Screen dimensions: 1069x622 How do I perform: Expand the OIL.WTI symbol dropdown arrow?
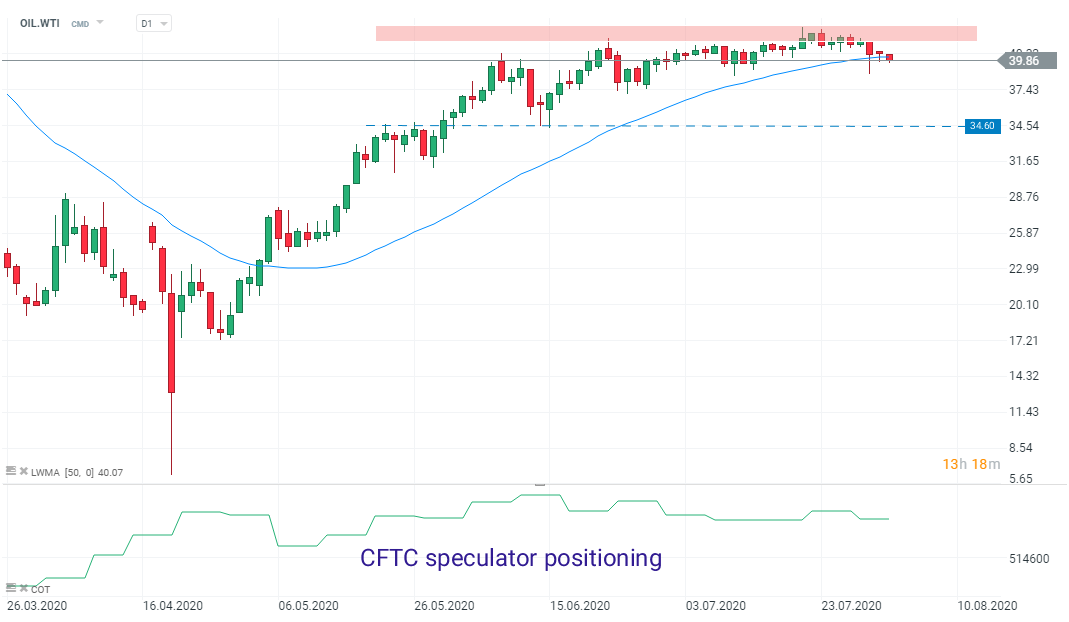(100, 22)
